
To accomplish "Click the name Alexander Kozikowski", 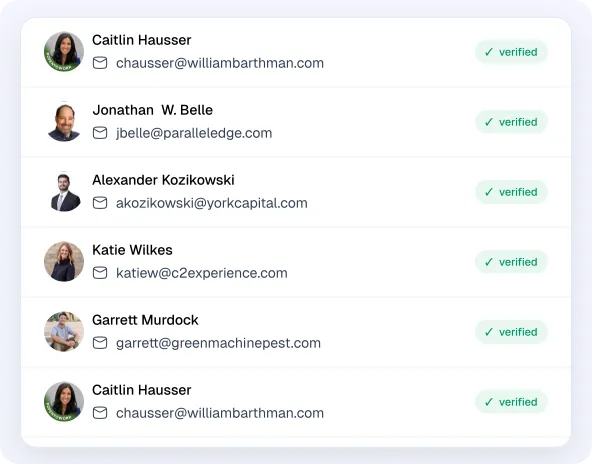I will (163, 180).
